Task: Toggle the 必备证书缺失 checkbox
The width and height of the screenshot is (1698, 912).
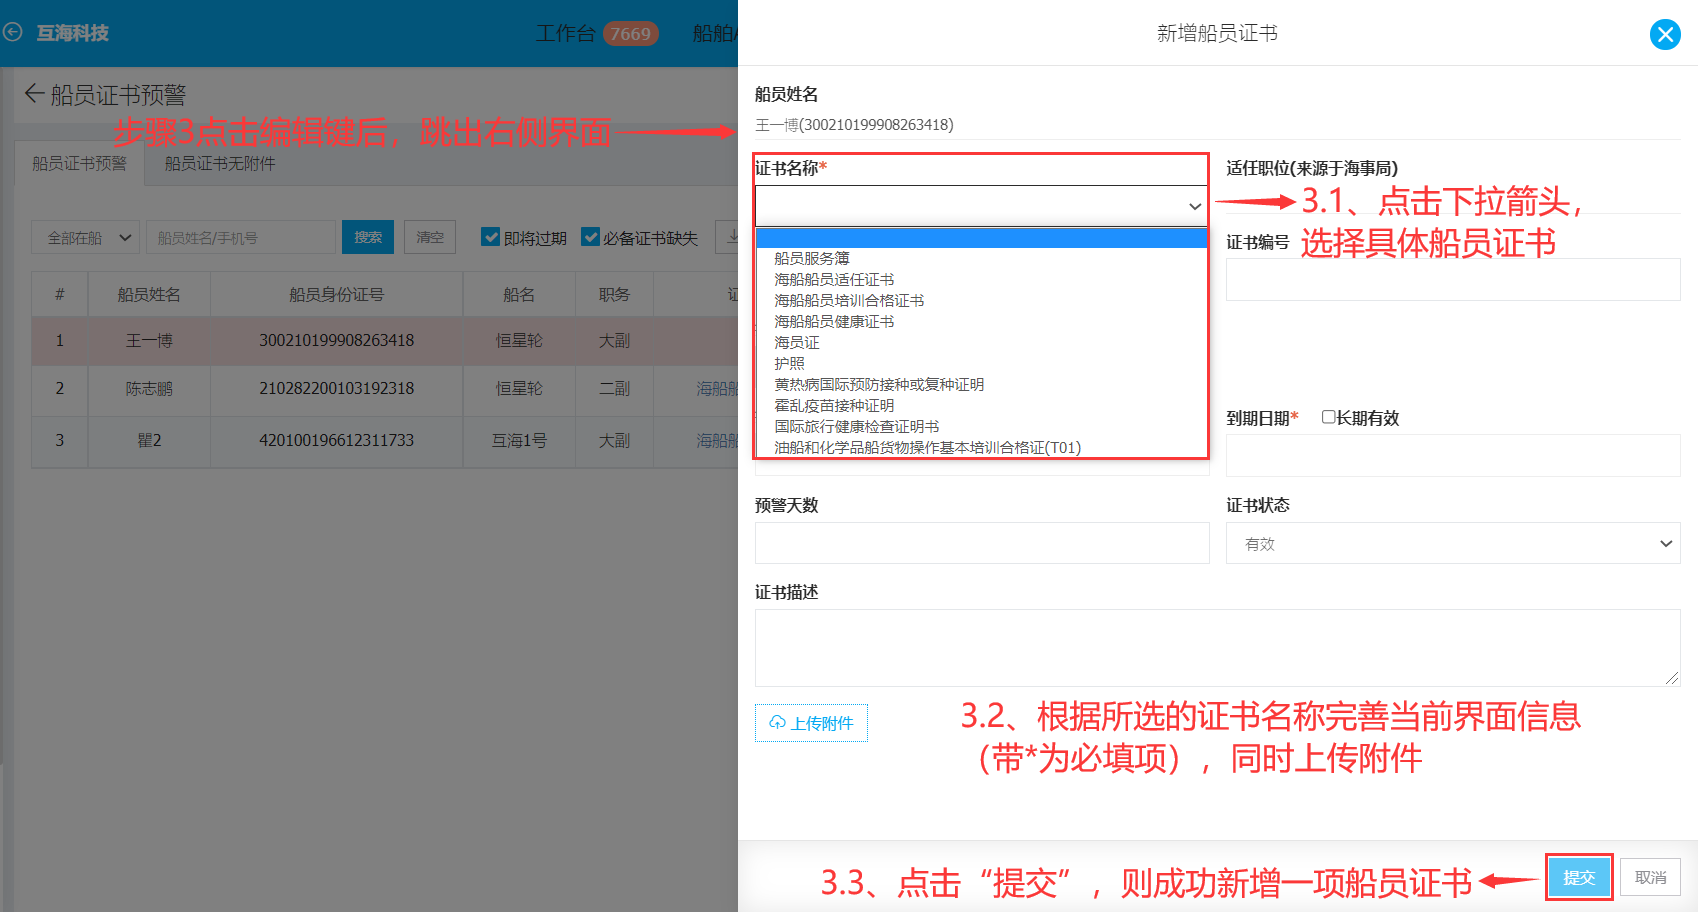Action: pyautogui.click(x=590, y=237)
